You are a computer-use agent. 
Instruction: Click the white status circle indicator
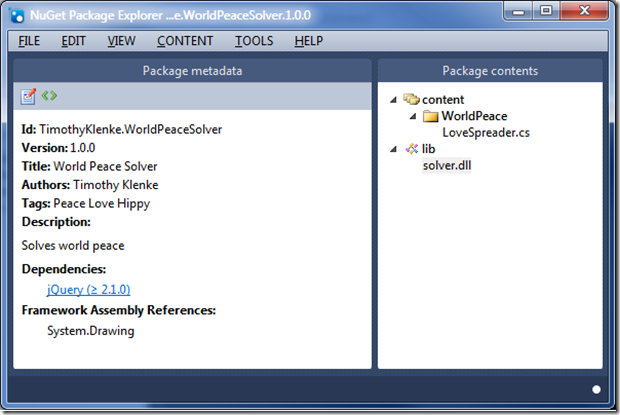pos(596,390)
